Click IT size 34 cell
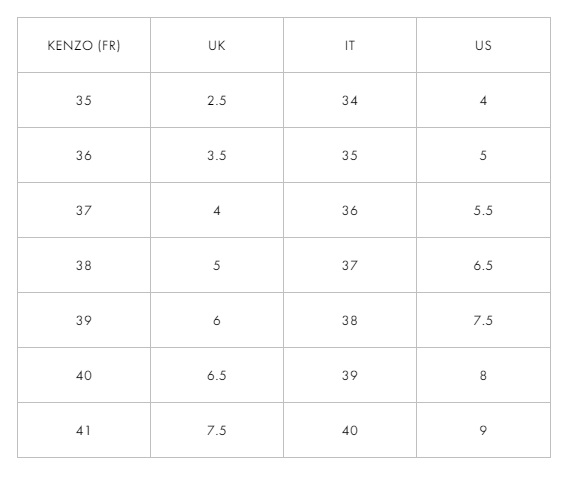The image size is (564, 480). [x=350, y=100]
